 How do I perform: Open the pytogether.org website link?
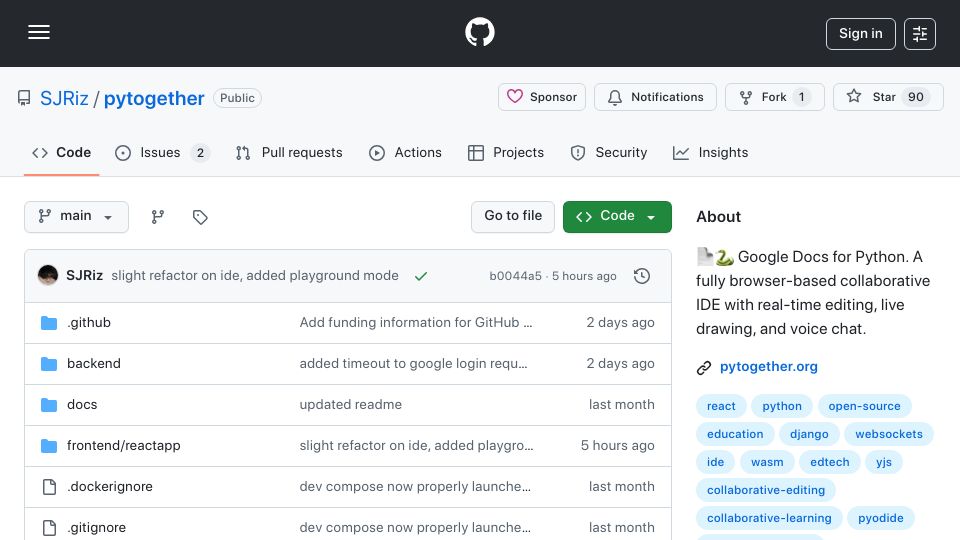tap(768, 367)
